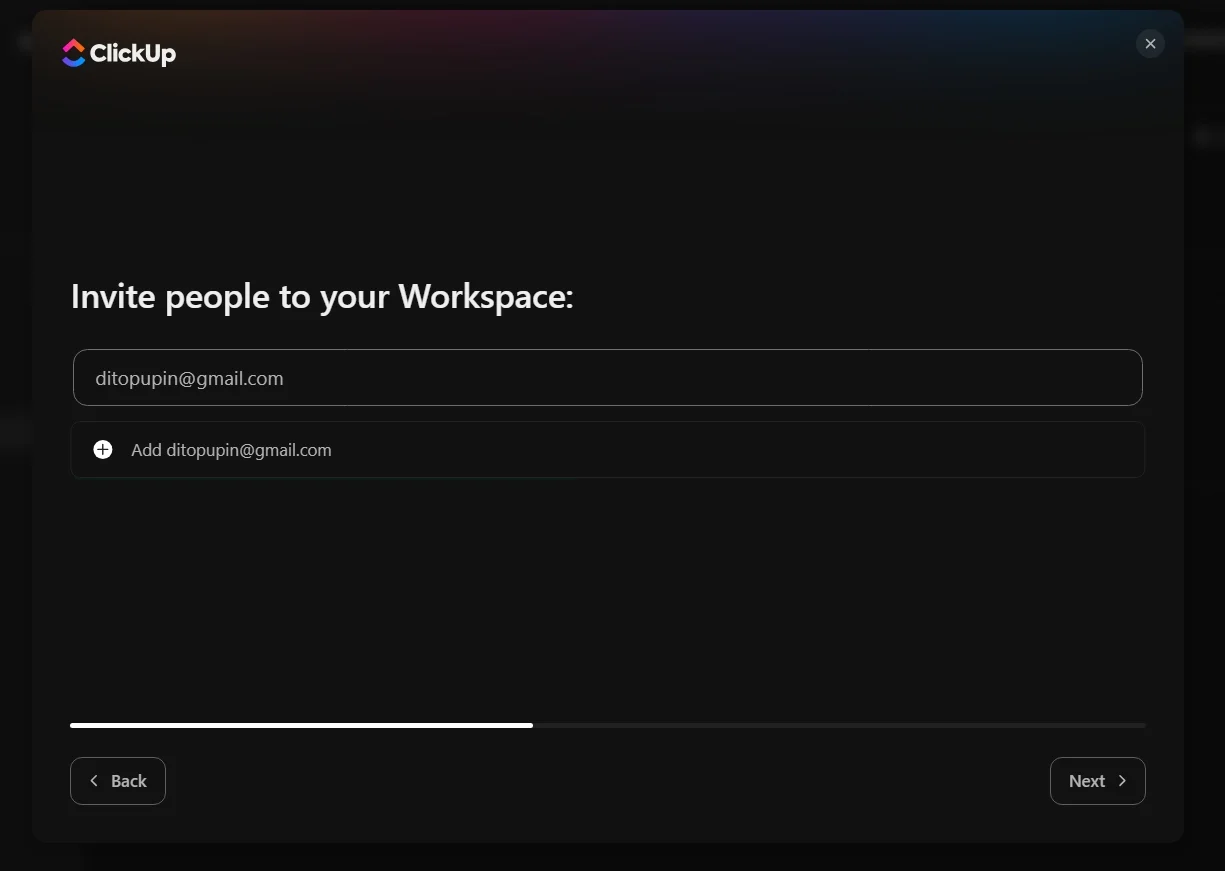Click the Invite people to your Workspace heading

tap(322, 297)
